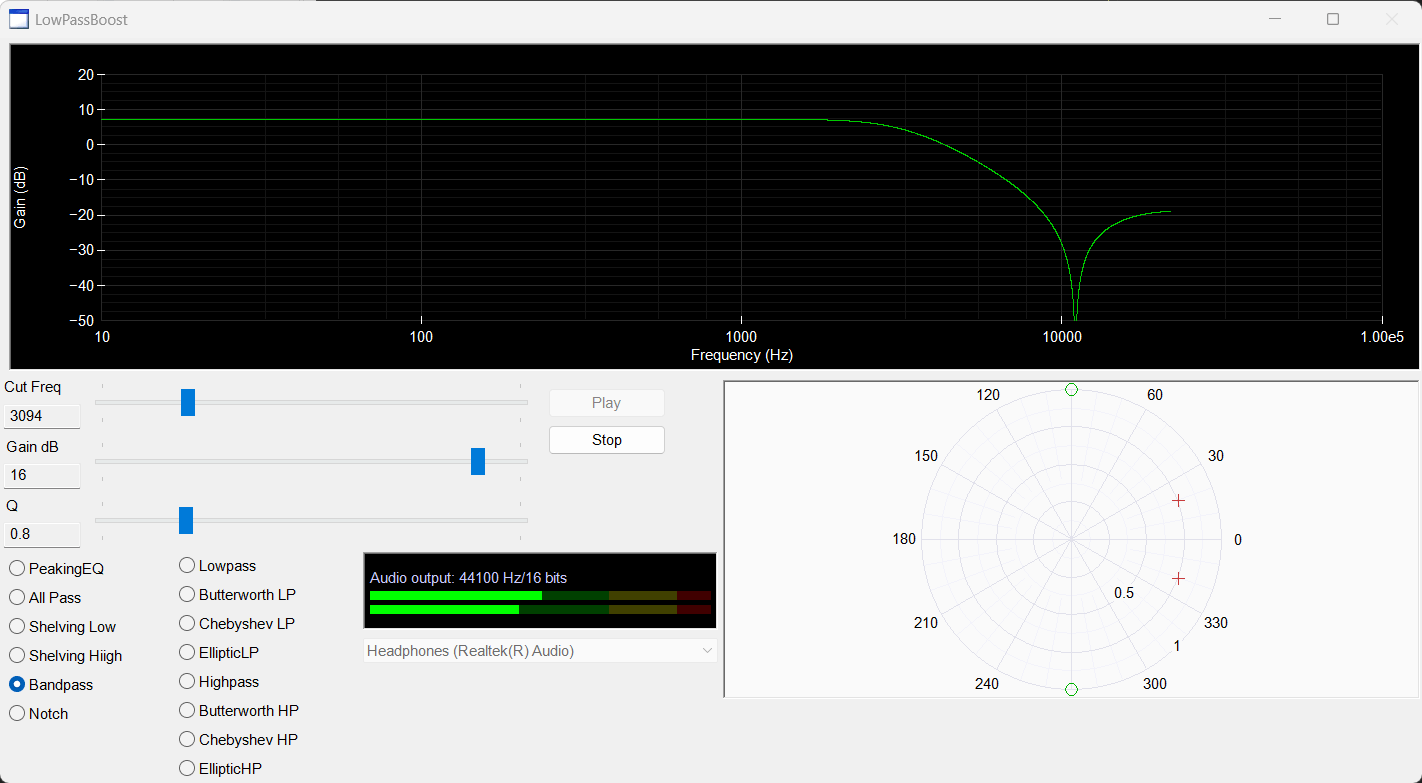Select the Notch filter radio button
The width and height of the screenshot is (1422, 783).
[x=39, y=714]
